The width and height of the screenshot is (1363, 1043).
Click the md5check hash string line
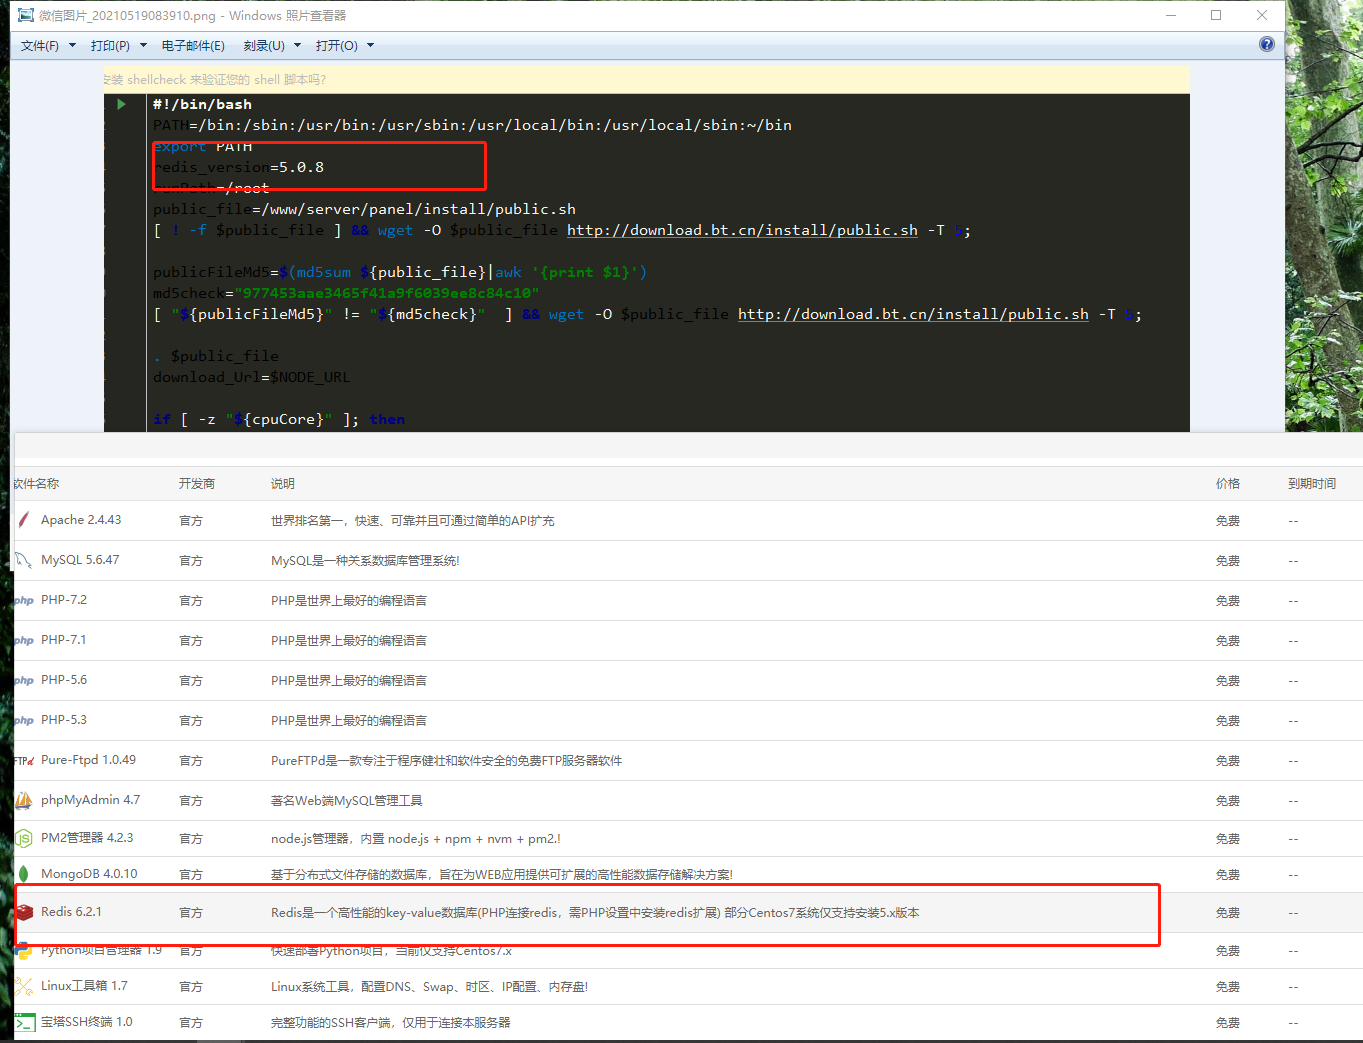point(346,293)
